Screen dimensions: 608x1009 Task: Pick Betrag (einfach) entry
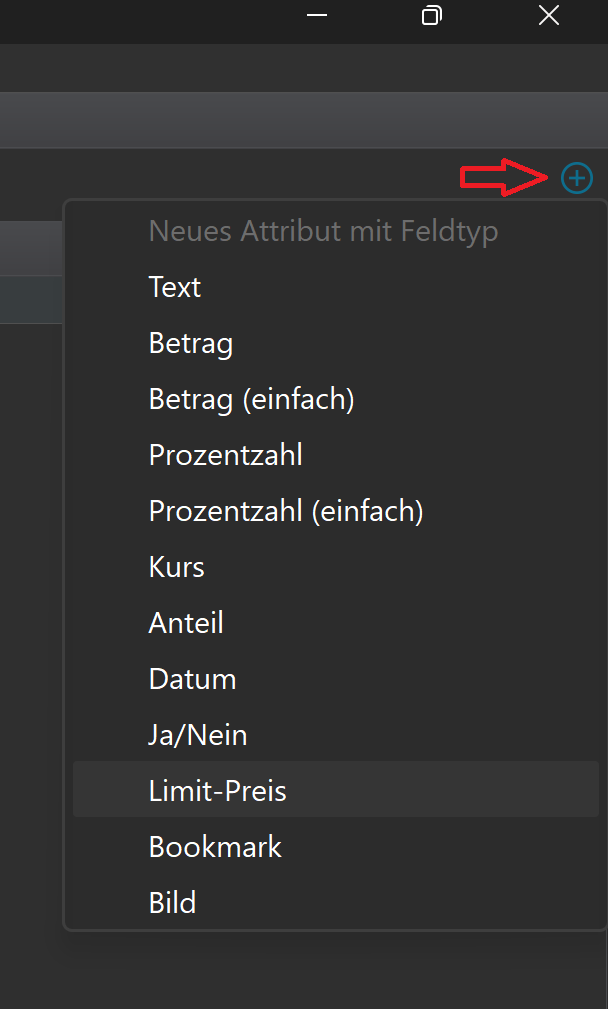click(251, 400)
